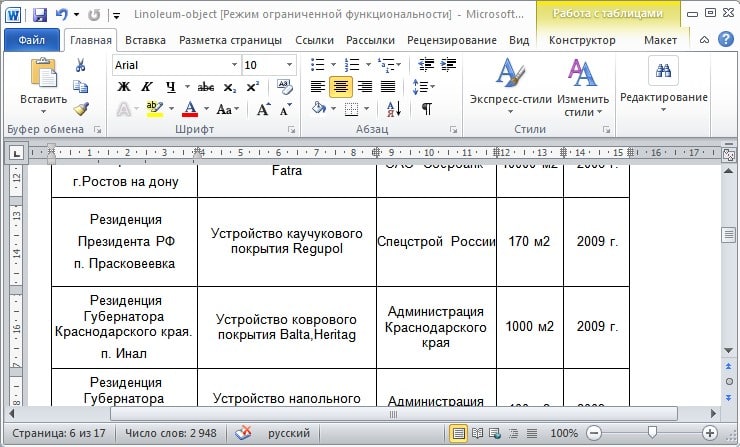Toggle center alignment
This screenshot has width=740, height=447.
340,87
